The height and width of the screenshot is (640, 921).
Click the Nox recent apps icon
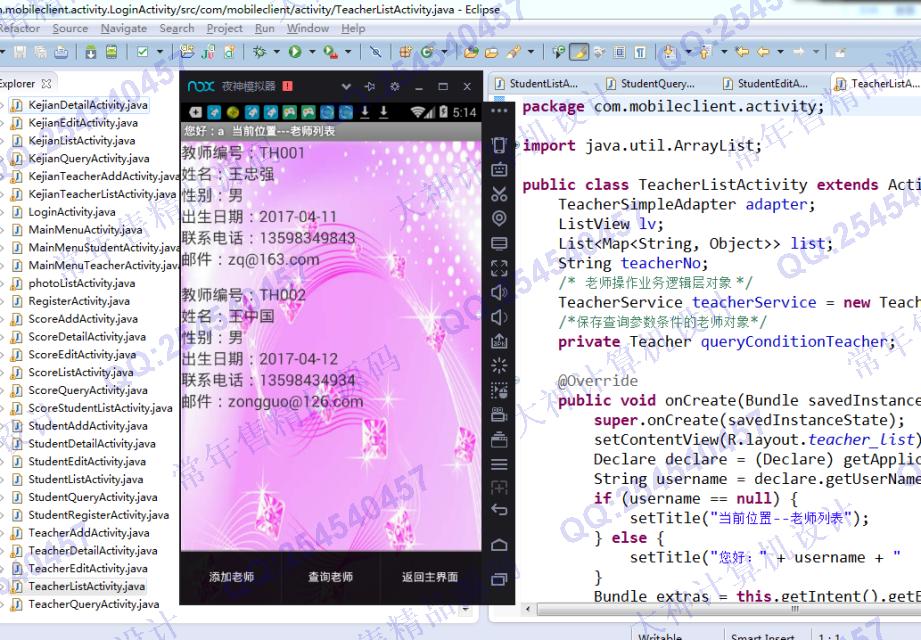click(499, 580)
